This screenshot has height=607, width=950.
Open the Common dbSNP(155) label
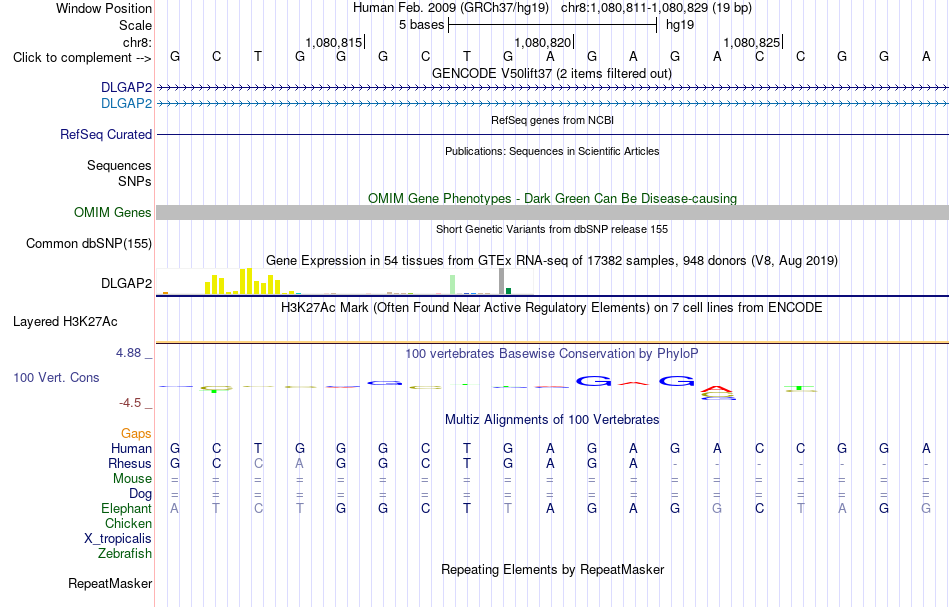point(88,244)
